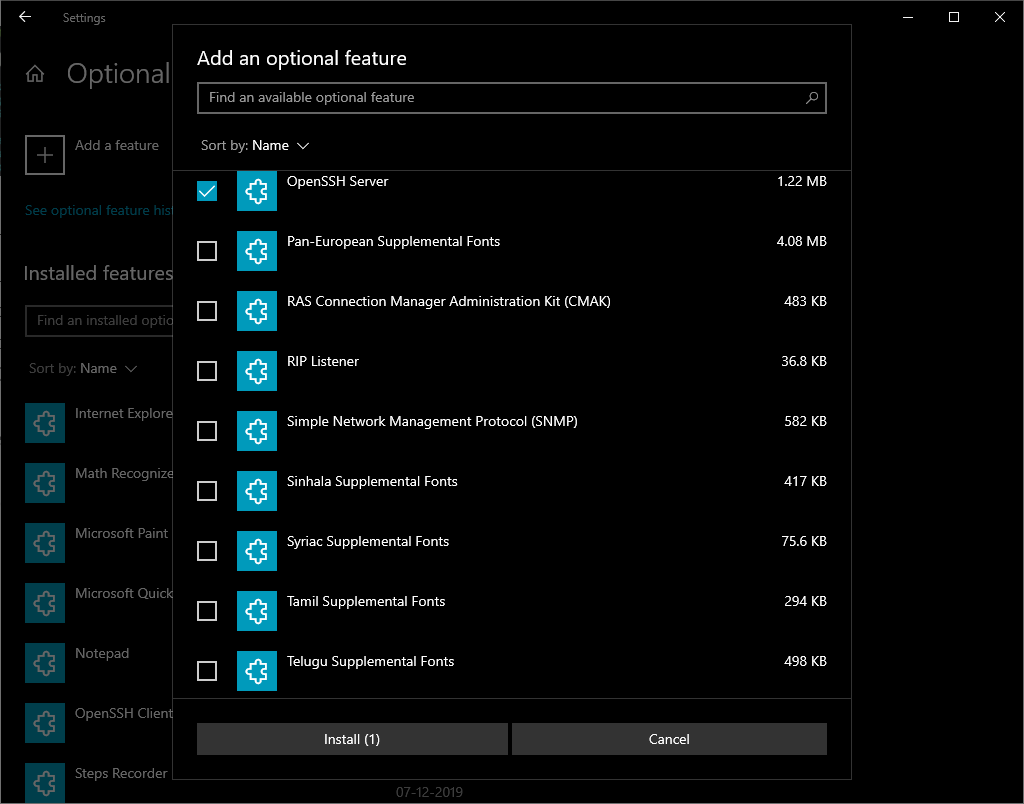The image size is (1024, 804).
Task: Check the Pan-European Supplemental Fonts checkbox
Action: point(207,251)
